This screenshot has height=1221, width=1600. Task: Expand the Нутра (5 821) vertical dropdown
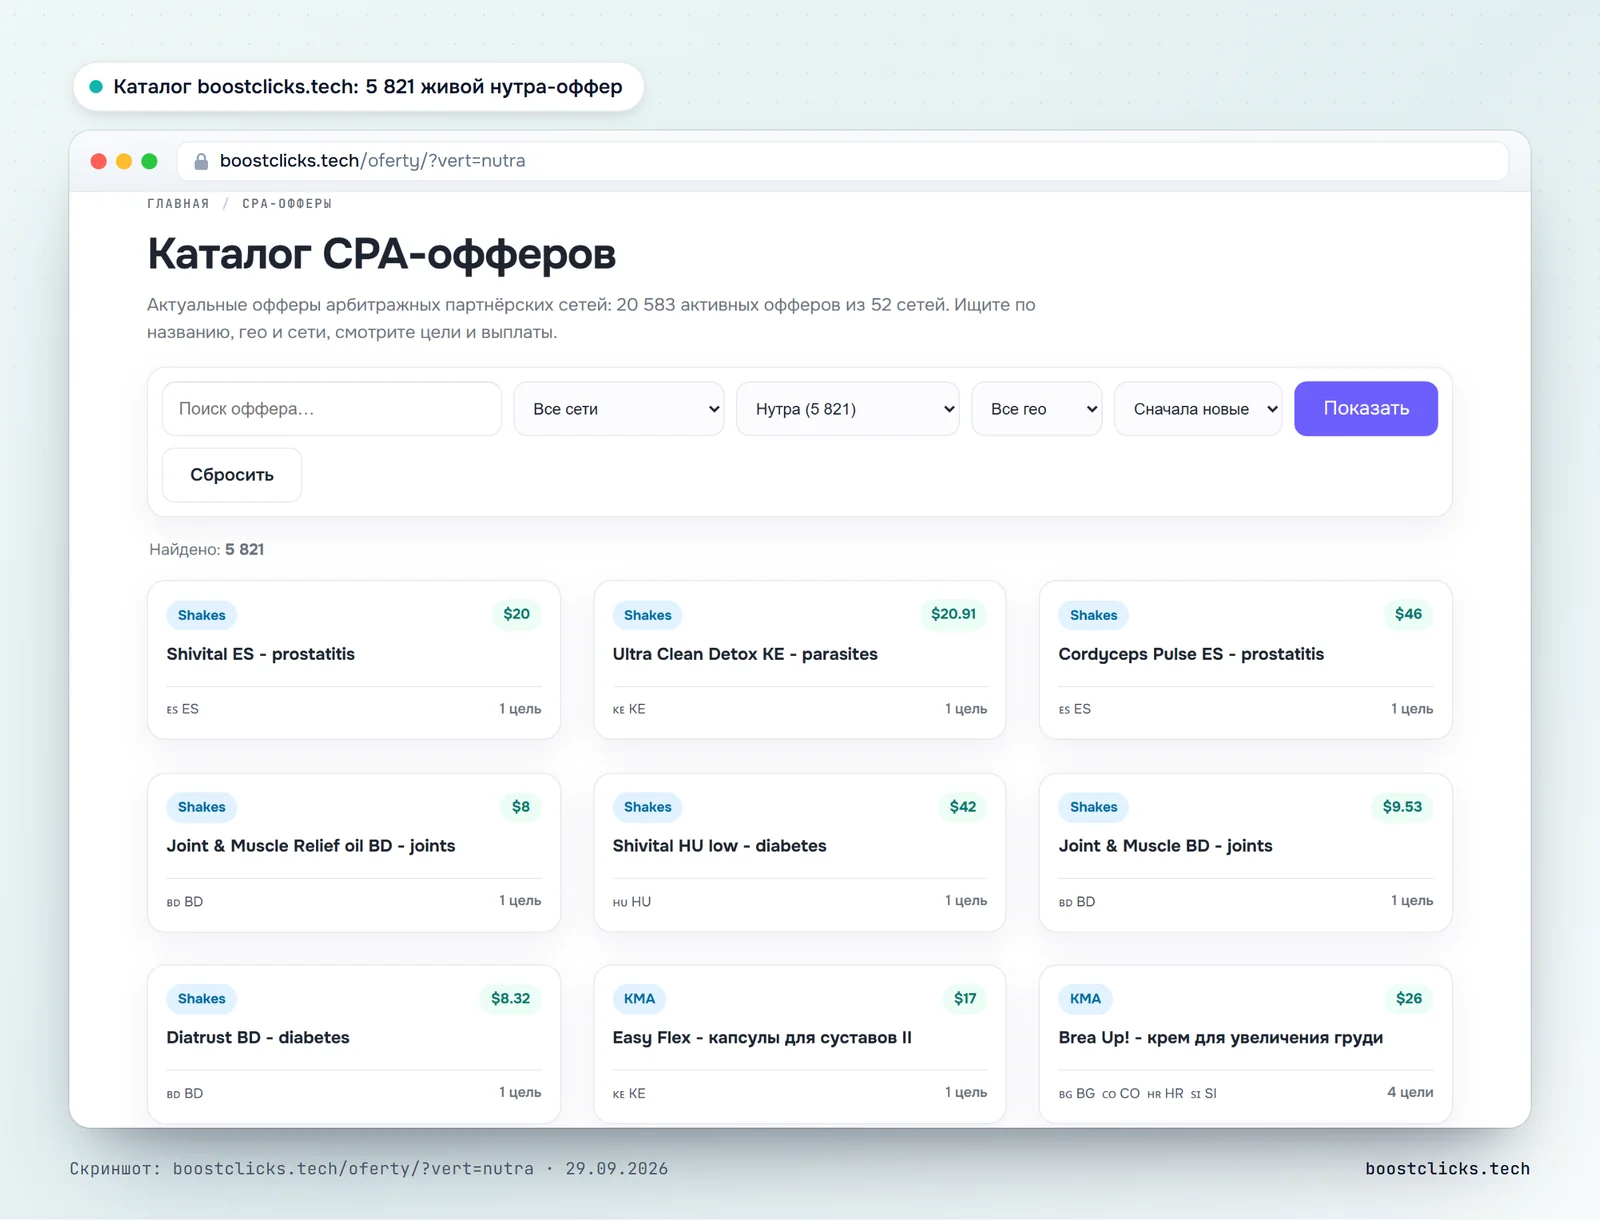coord(848,409)
